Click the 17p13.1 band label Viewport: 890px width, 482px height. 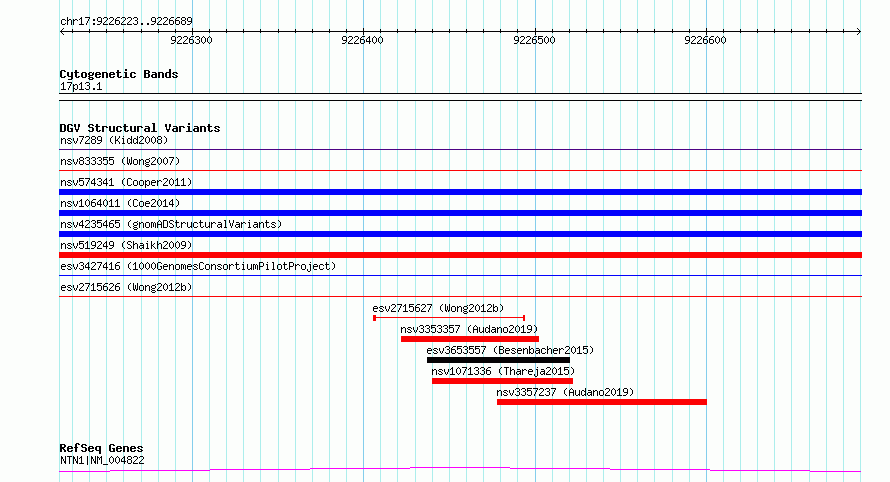pos(81,86)
